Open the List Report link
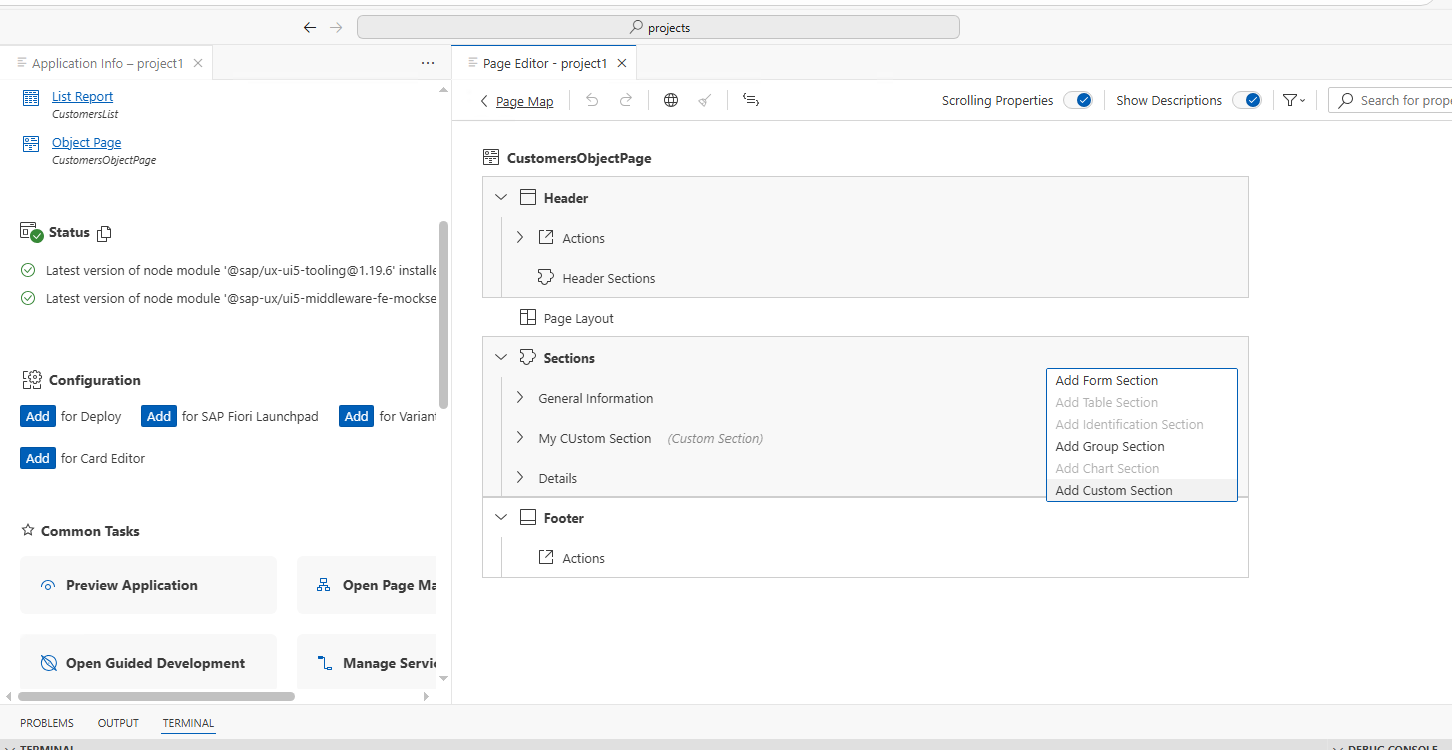 tap(82, 97)
